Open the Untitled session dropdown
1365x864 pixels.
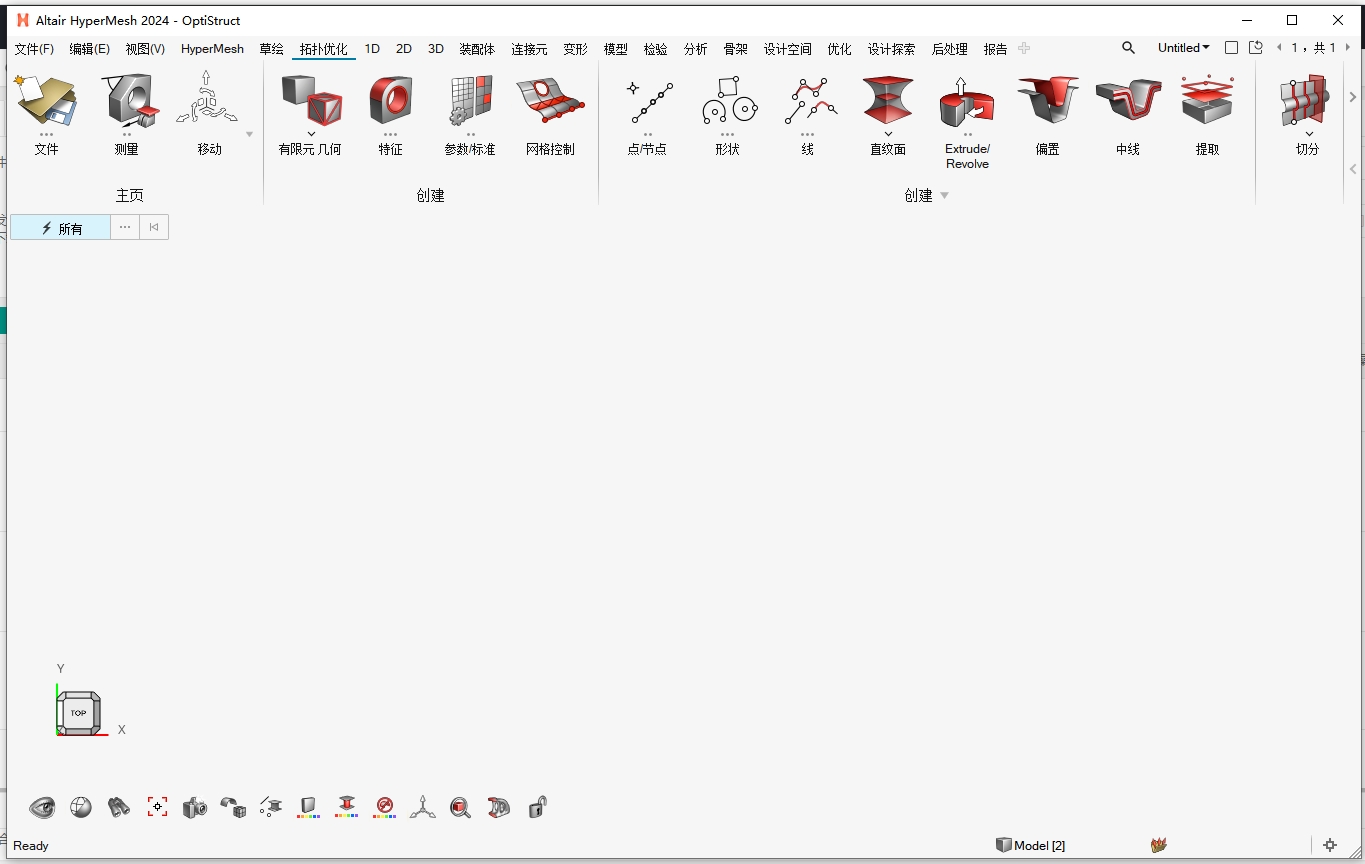(1183, 47)
